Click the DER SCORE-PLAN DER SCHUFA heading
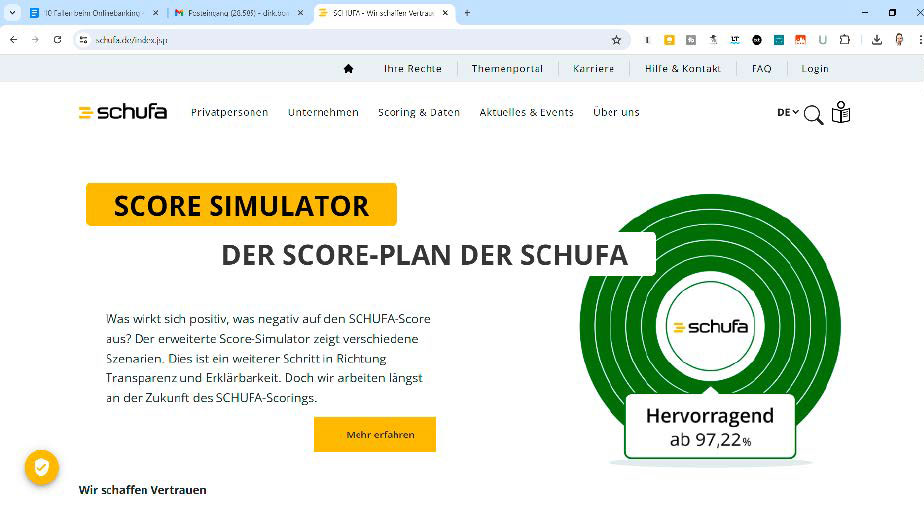 point(424,255)
